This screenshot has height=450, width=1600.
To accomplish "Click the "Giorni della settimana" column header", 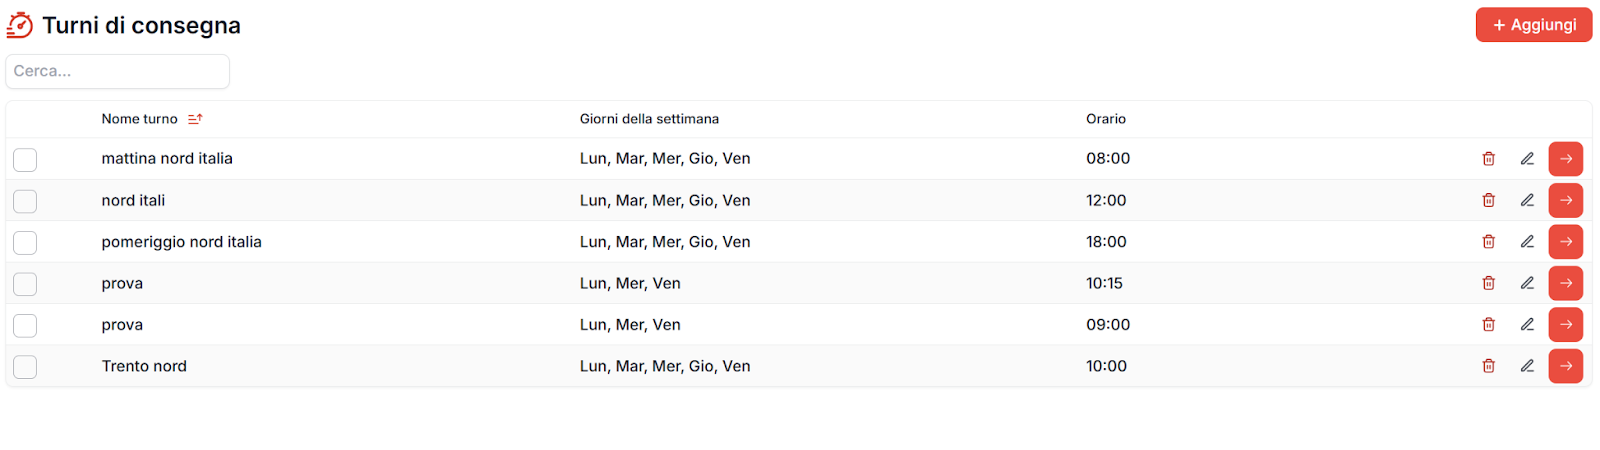I will [649, 119].
